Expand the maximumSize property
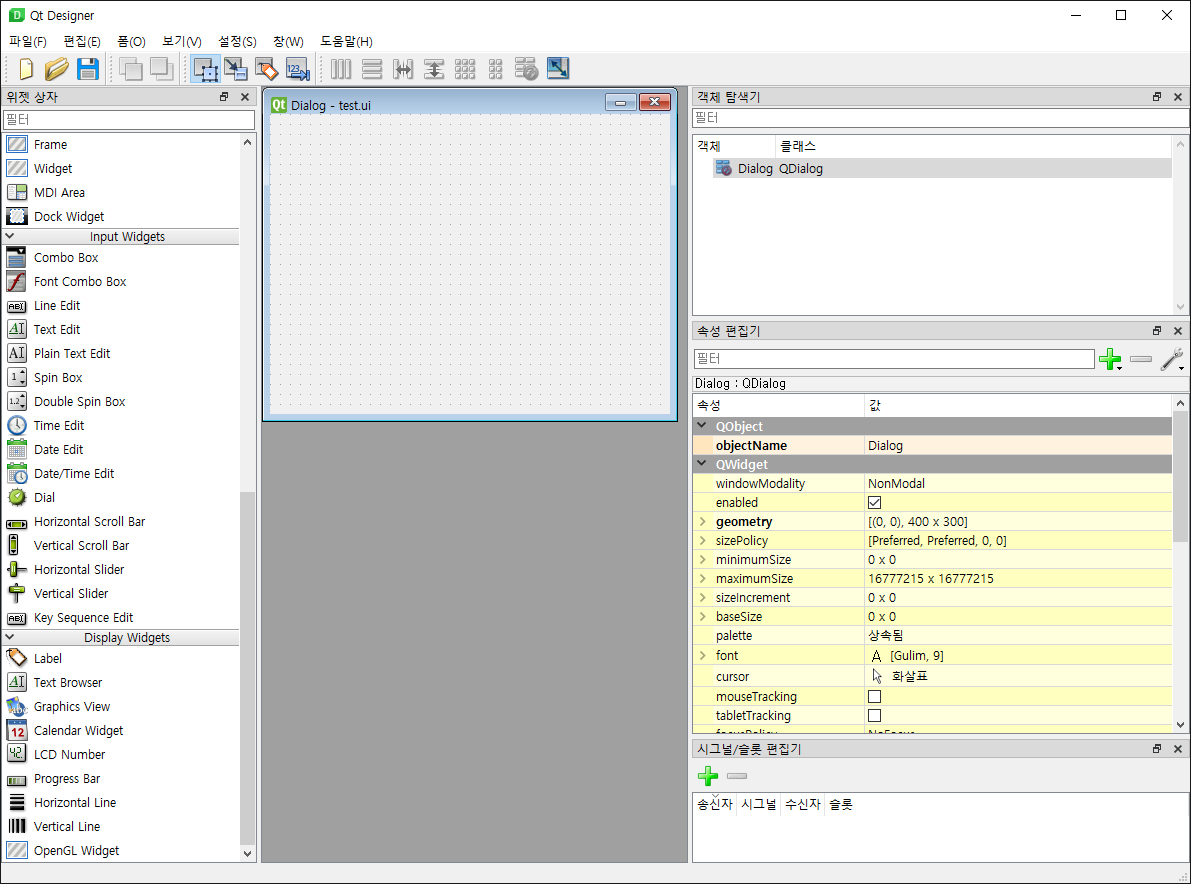The image size is (1191, 884). [703, 579]
